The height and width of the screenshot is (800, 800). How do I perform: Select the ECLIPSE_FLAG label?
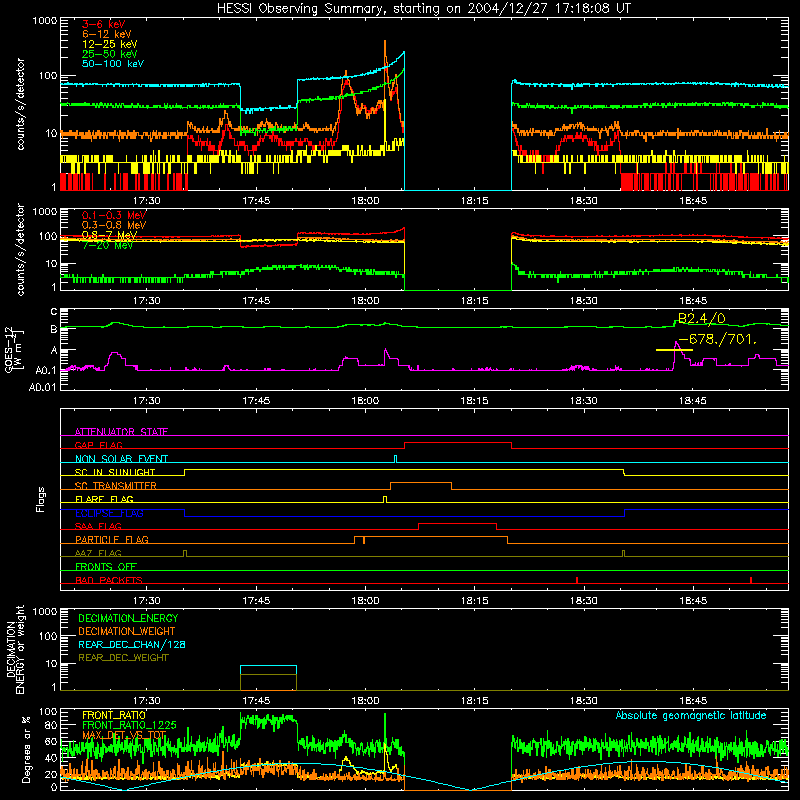(109, 513)
